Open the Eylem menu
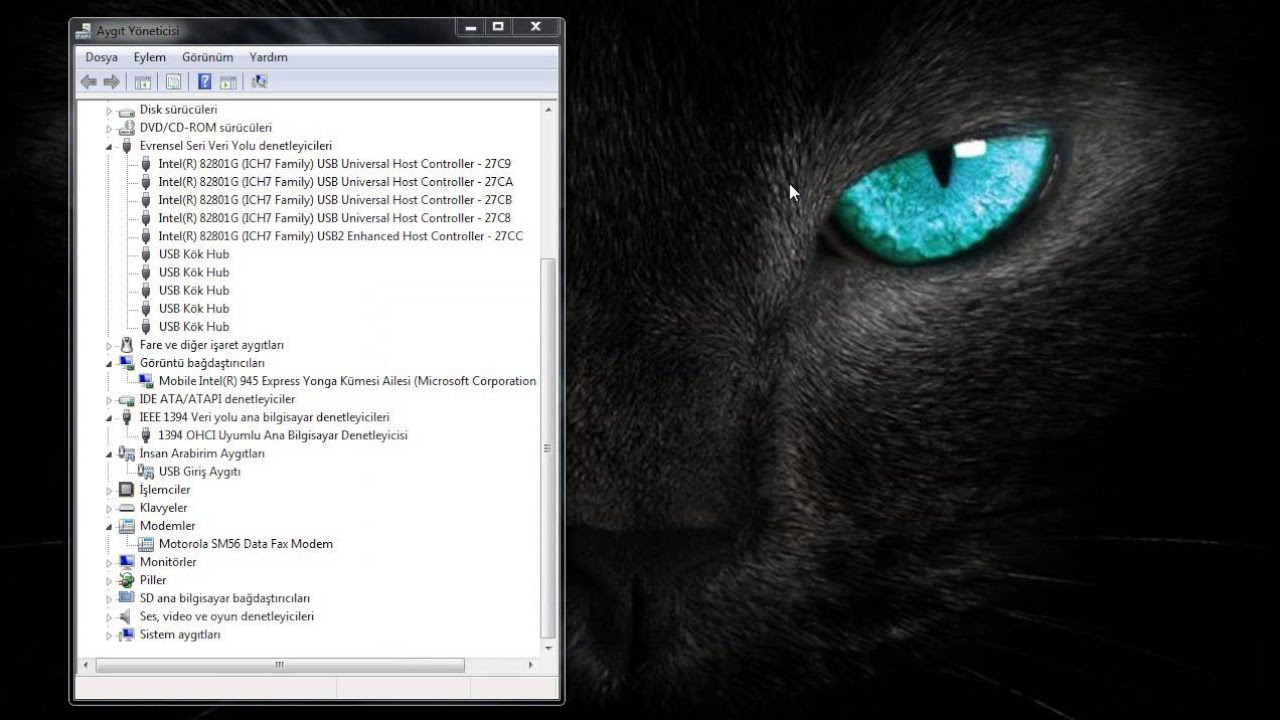 point(150,57)
